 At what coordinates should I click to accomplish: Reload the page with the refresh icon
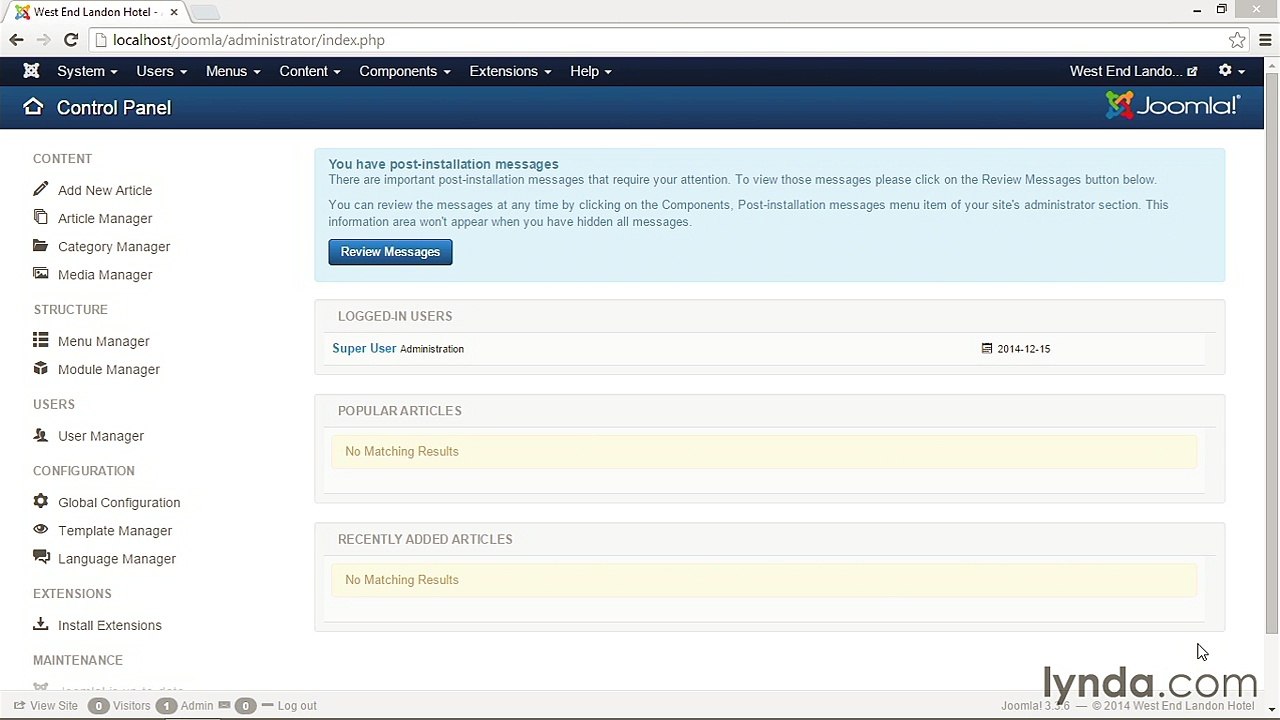coord(70,40)
